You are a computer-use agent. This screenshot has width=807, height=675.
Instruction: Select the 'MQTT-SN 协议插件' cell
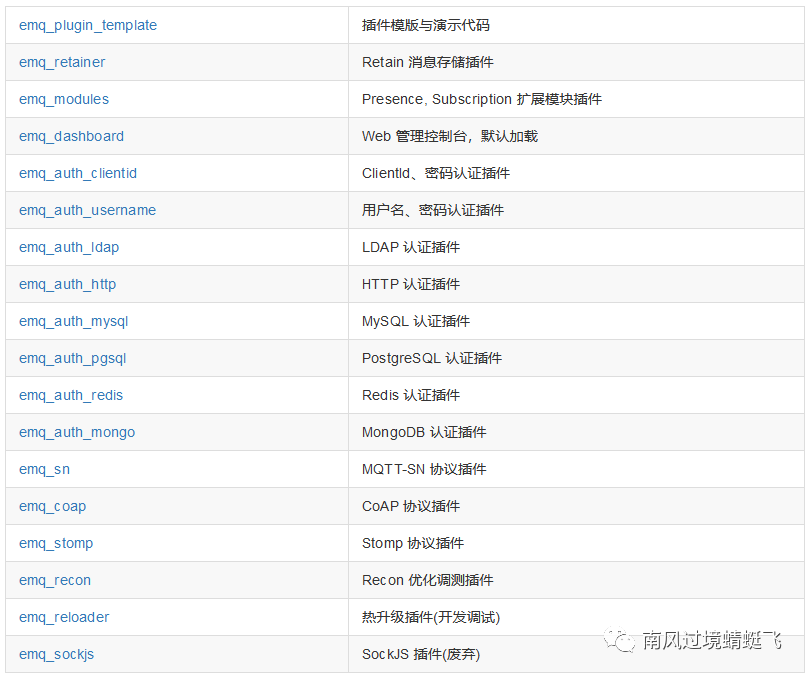click(424, 470)
